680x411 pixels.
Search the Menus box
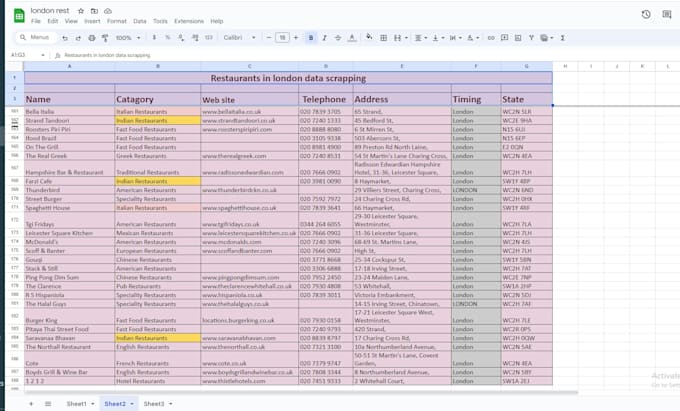[36, 38]
